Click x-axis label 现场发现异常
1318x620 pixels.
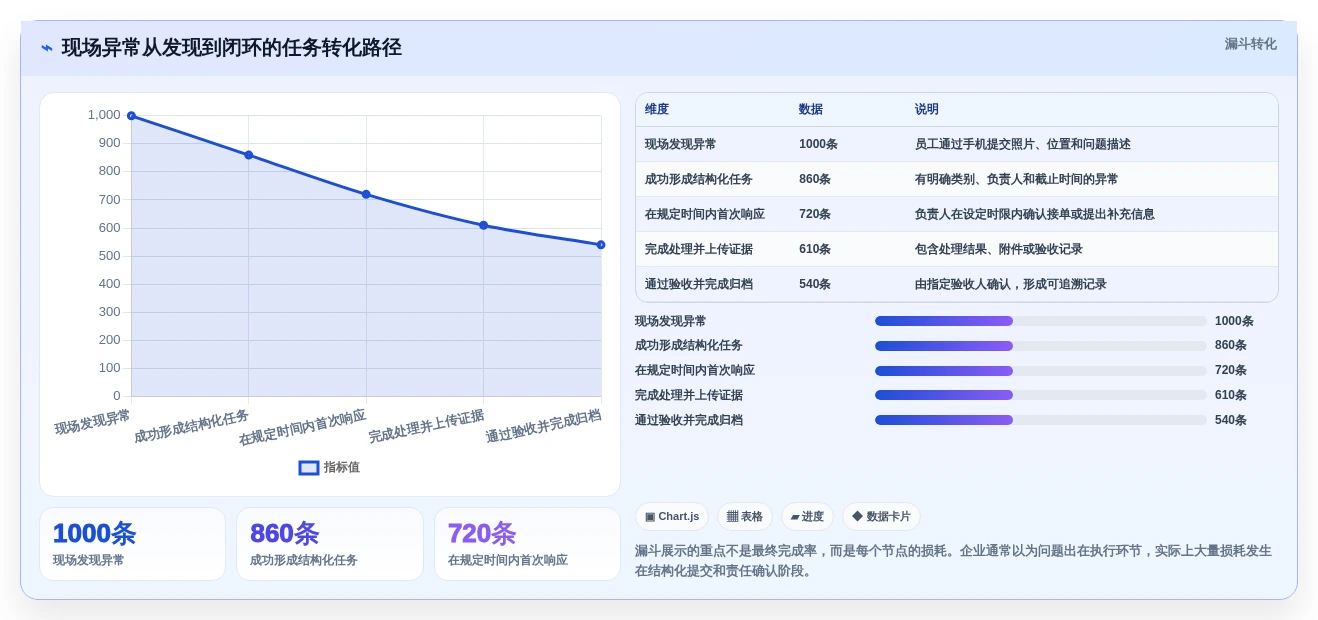pos(92,422)
